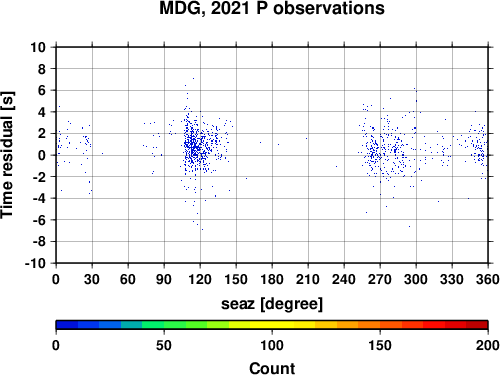Image resolution: width=500 pixels, height=375 pixels.
Task: Select the 'Time residual [s]' y-axis label
Action: [7, 155]
